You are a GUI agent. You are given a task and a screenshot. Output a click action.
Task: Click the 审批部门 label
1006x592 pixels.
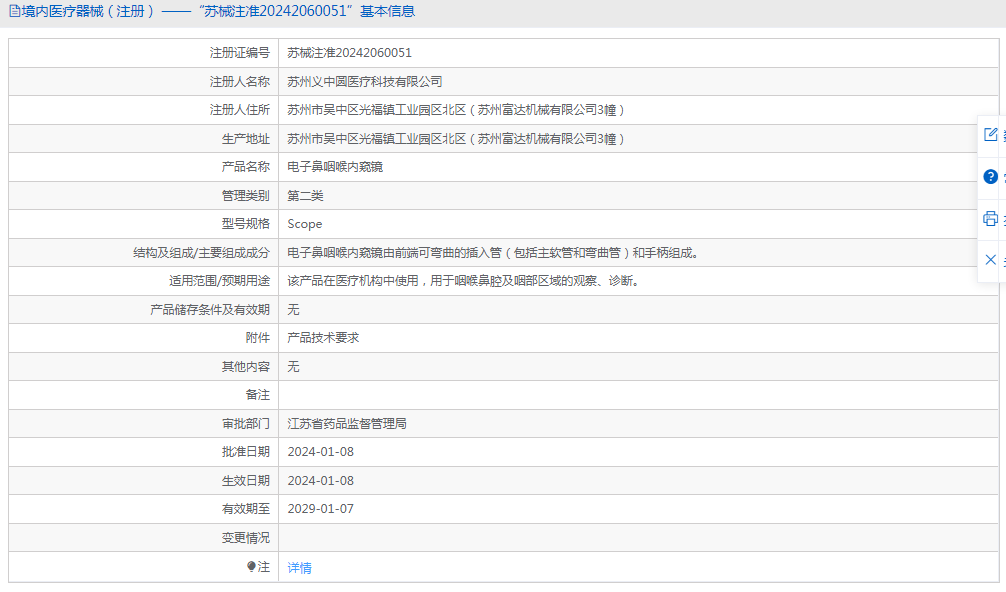(246, 423)
